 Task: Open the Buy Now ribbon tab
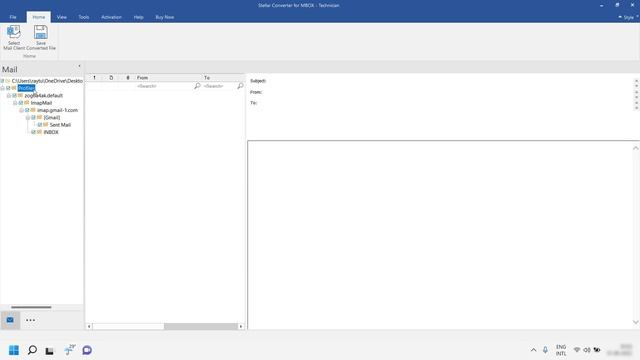coord(164,17)
